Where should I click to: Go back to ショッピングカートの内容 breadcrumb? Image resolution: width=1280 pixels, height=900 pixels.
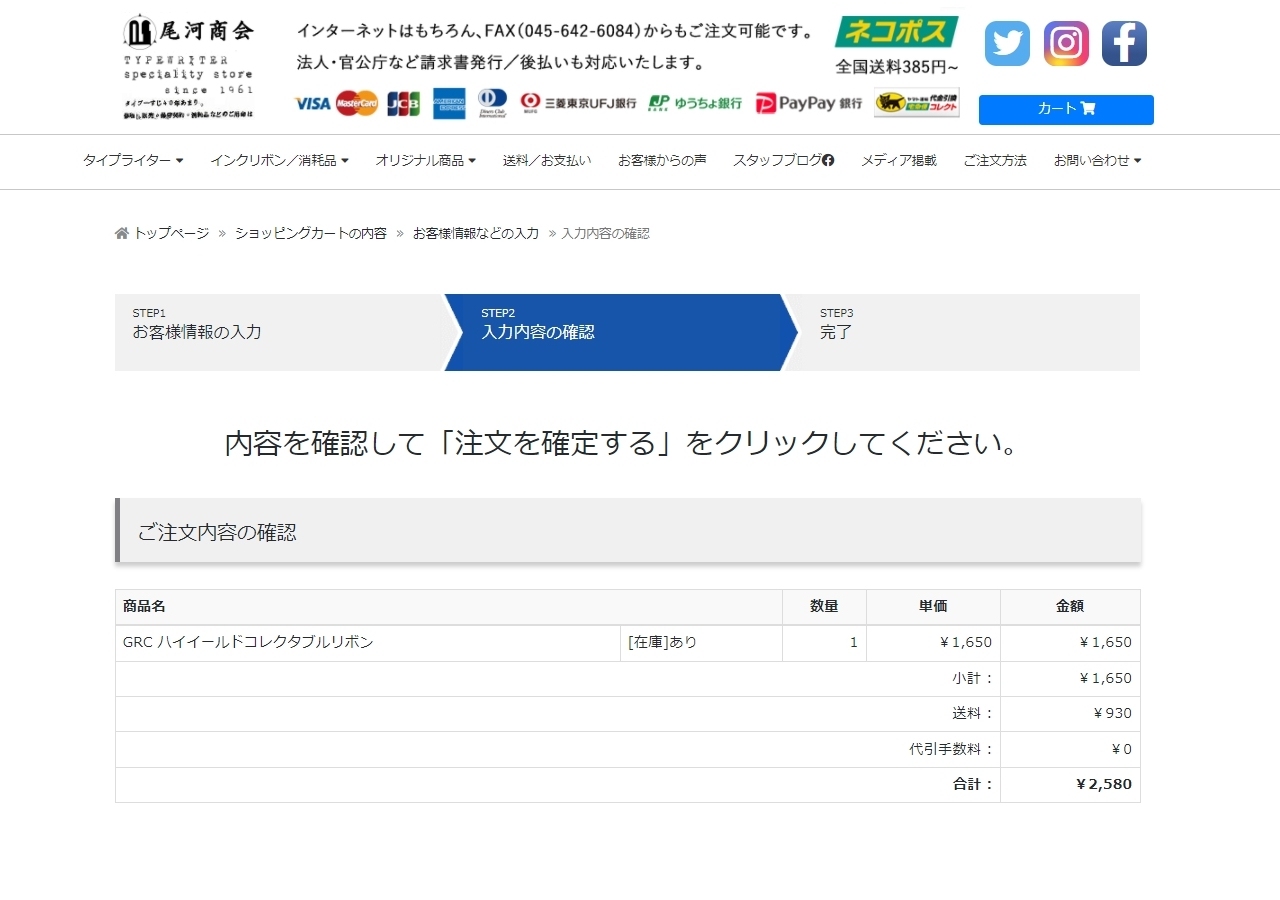point(310,233)
